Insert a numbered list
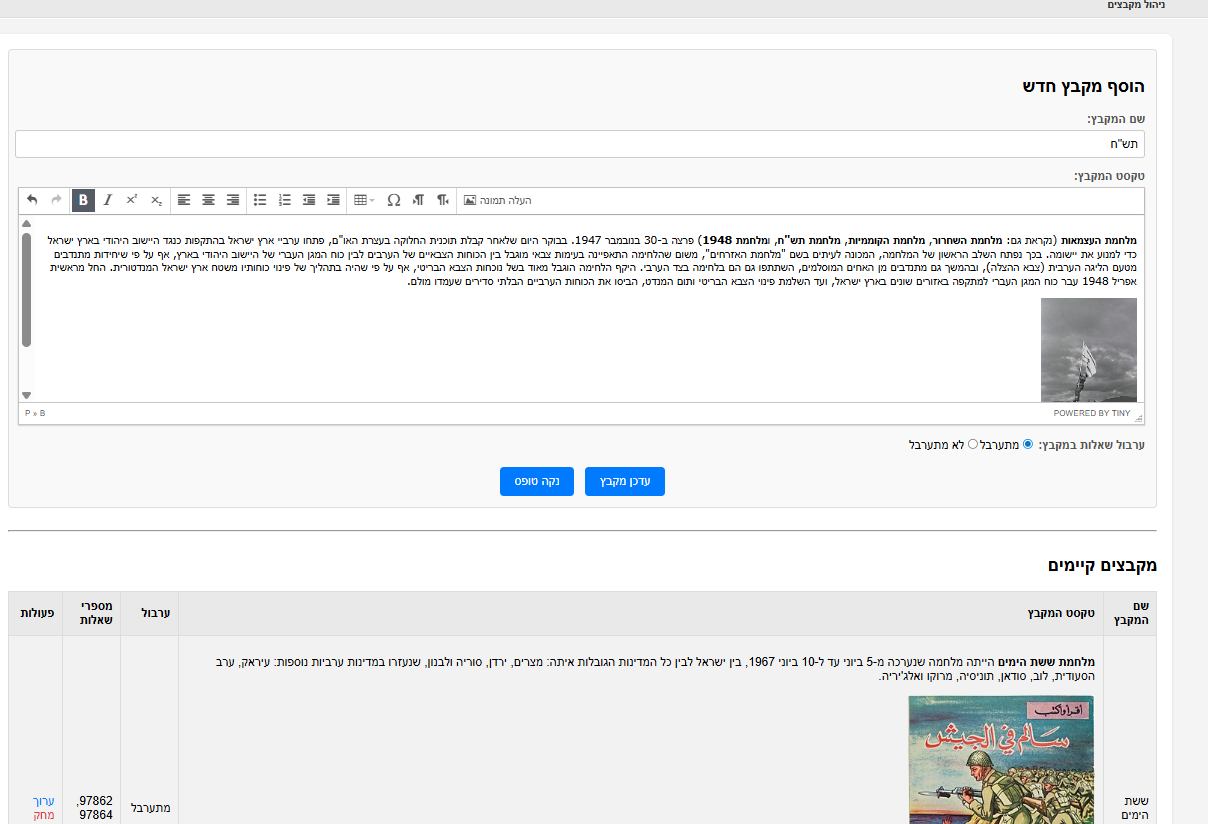This screenshot has height=824, width=1208. point(285,200)
